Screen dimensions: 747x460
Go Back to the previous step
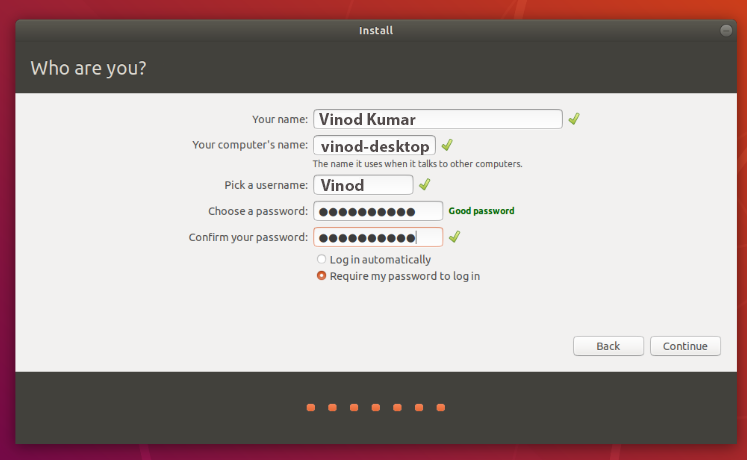tap(608, 346)
